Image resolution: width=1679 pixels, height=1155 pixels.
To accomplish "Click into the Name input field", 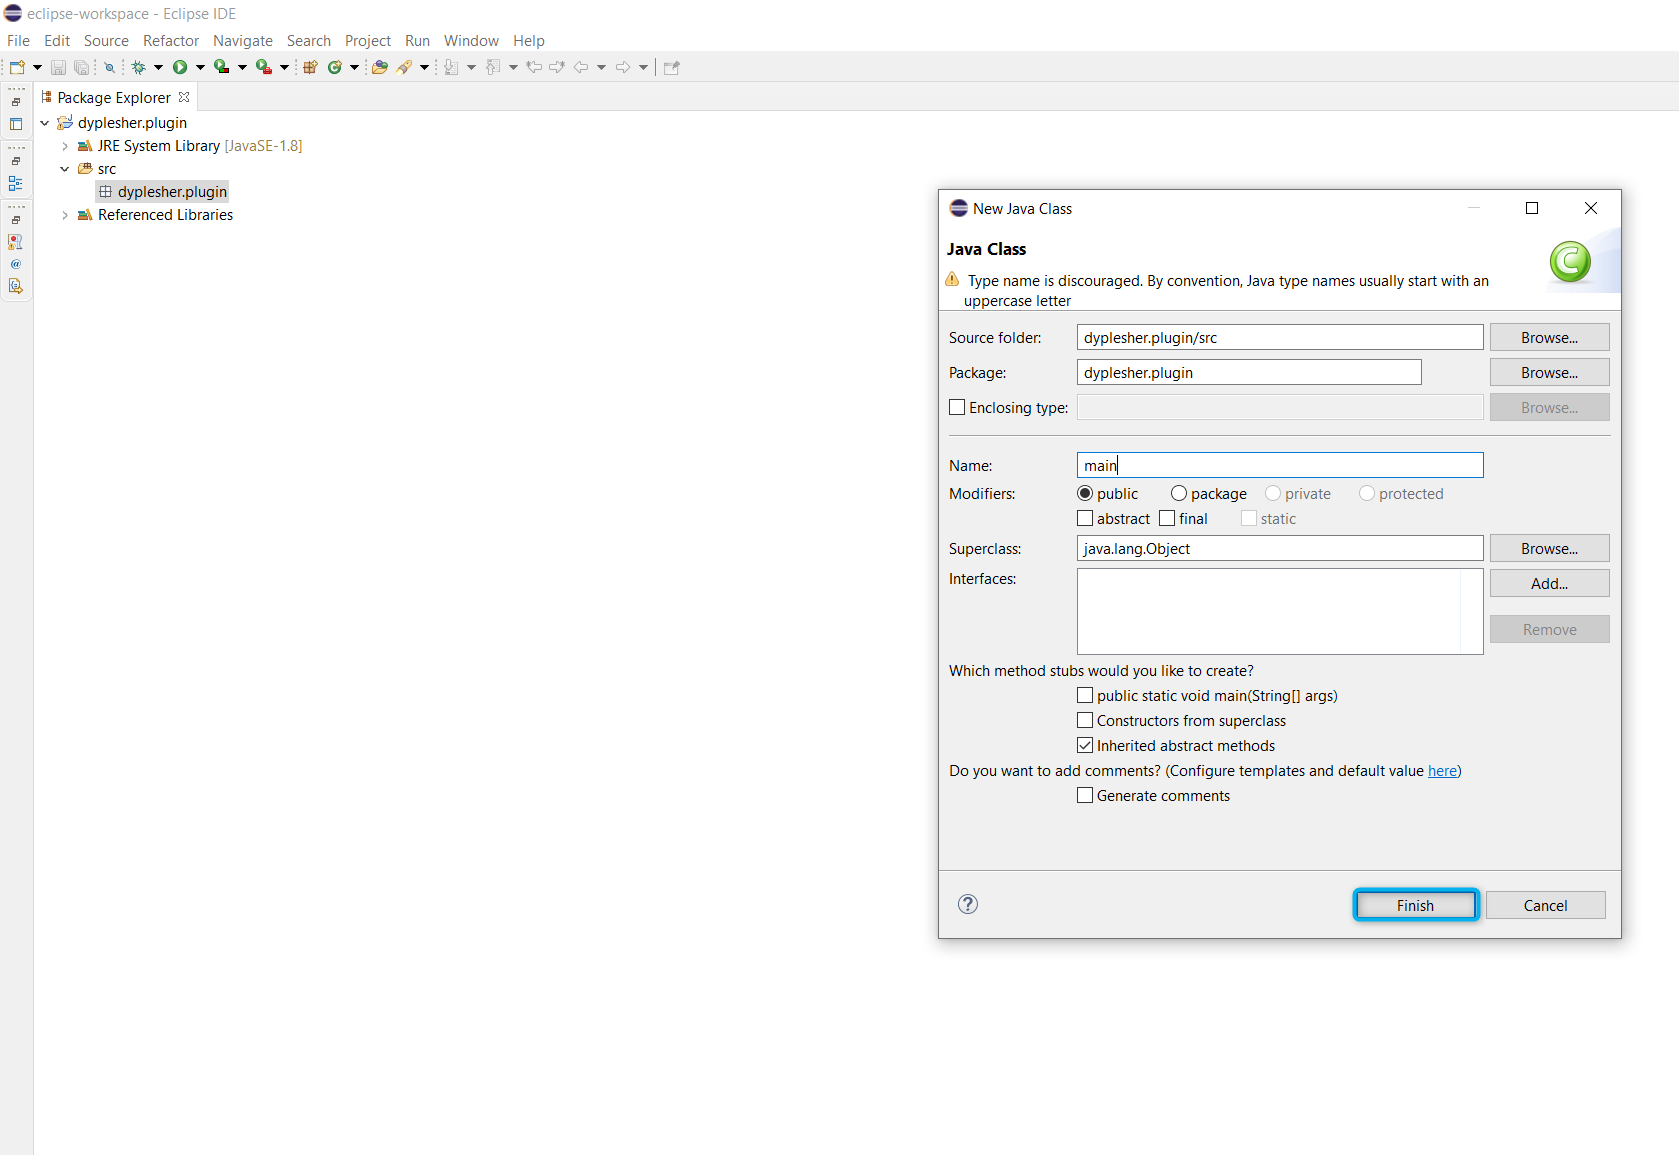I will click(x=1280, y=465).
